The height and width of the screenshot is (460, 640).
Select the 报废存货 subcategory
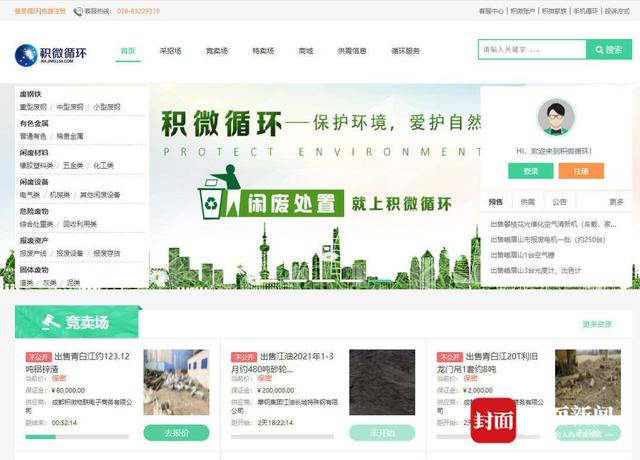tap(107, 253)
